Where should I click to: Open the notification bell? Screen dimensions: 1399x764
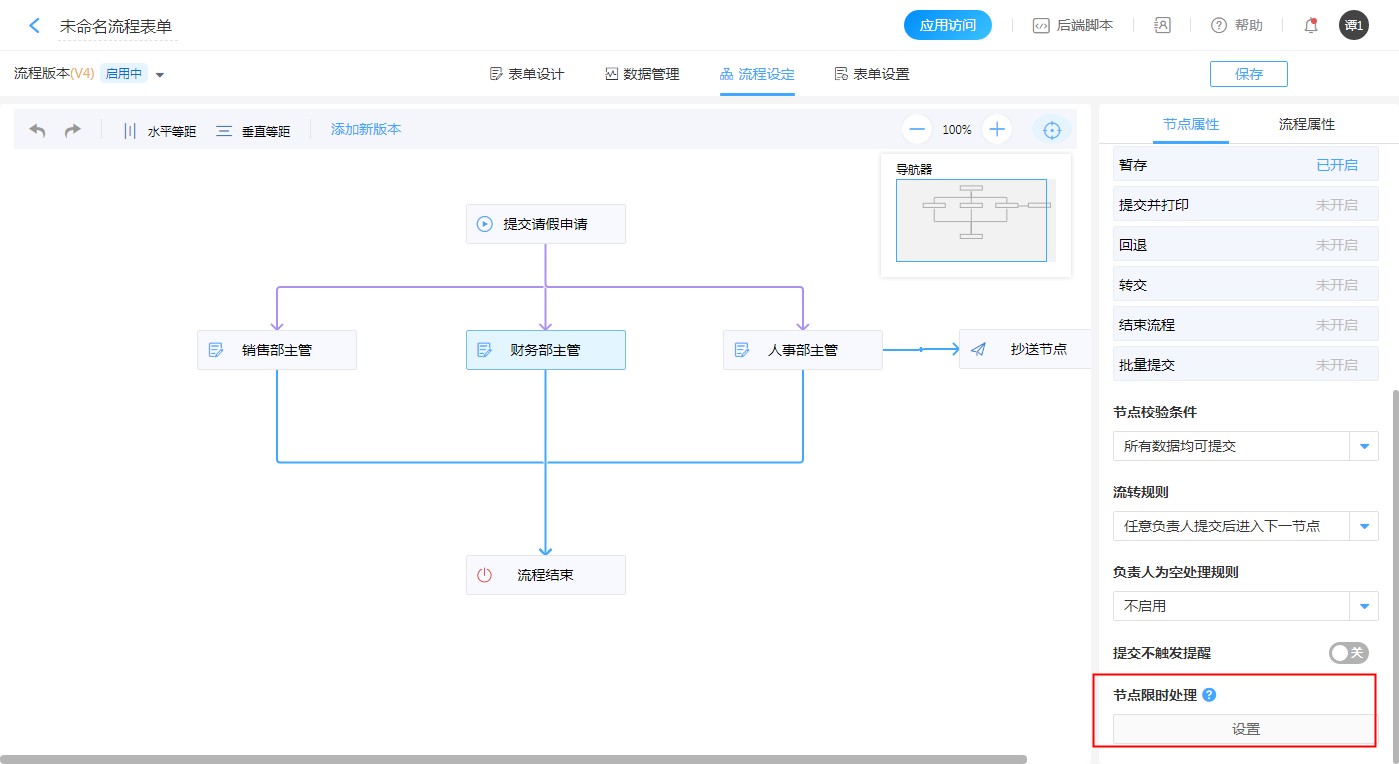1310,26
